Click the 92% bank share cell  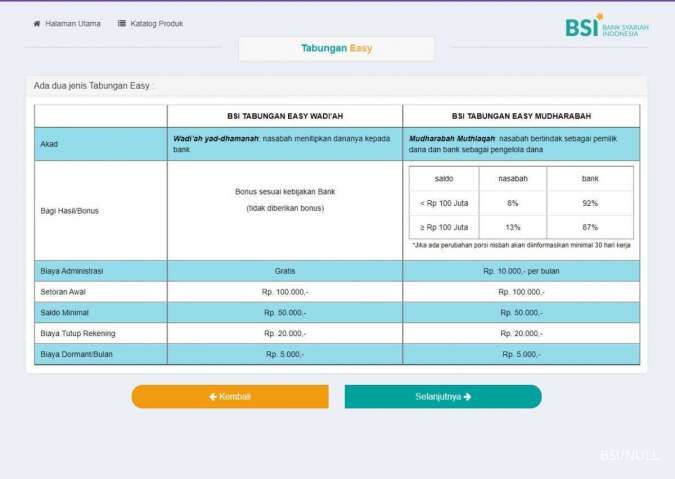click(590, 203)
